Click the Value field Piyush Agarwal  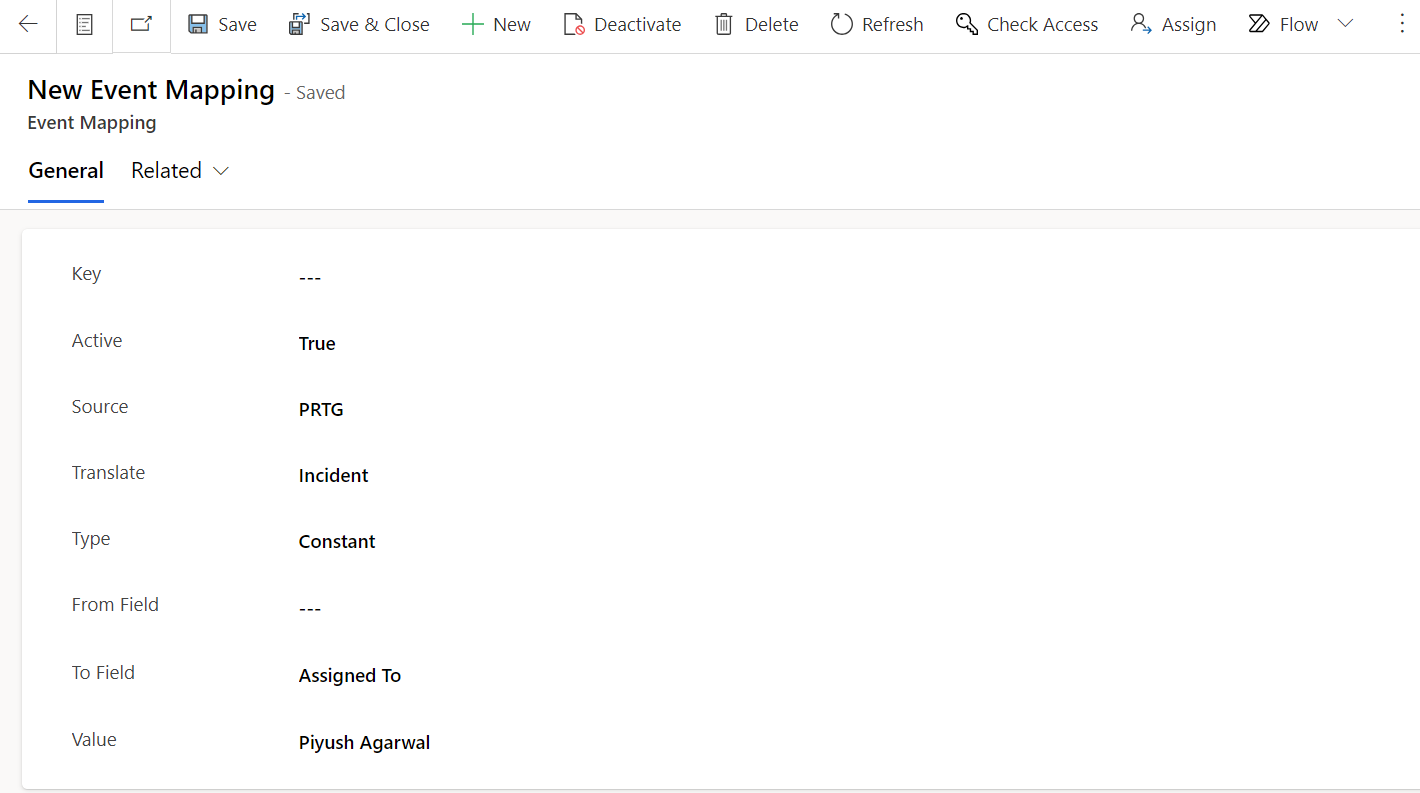tap(364, 742)
